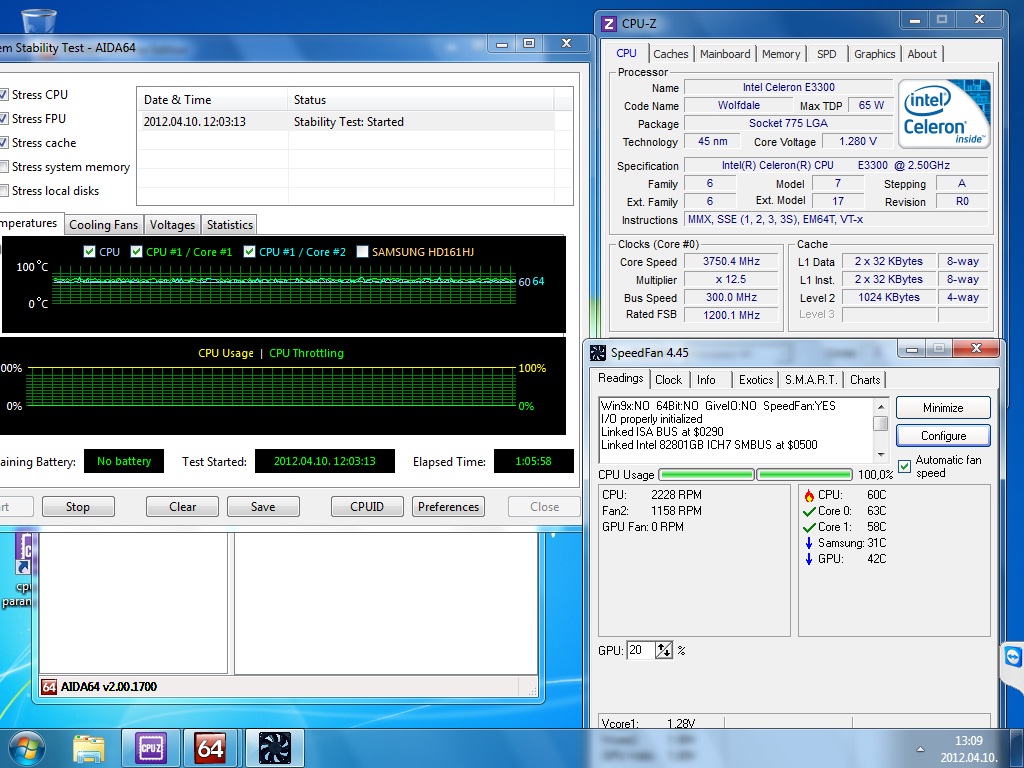Open the Mainboard tab in CPU-Z

(x=725, y=54)
